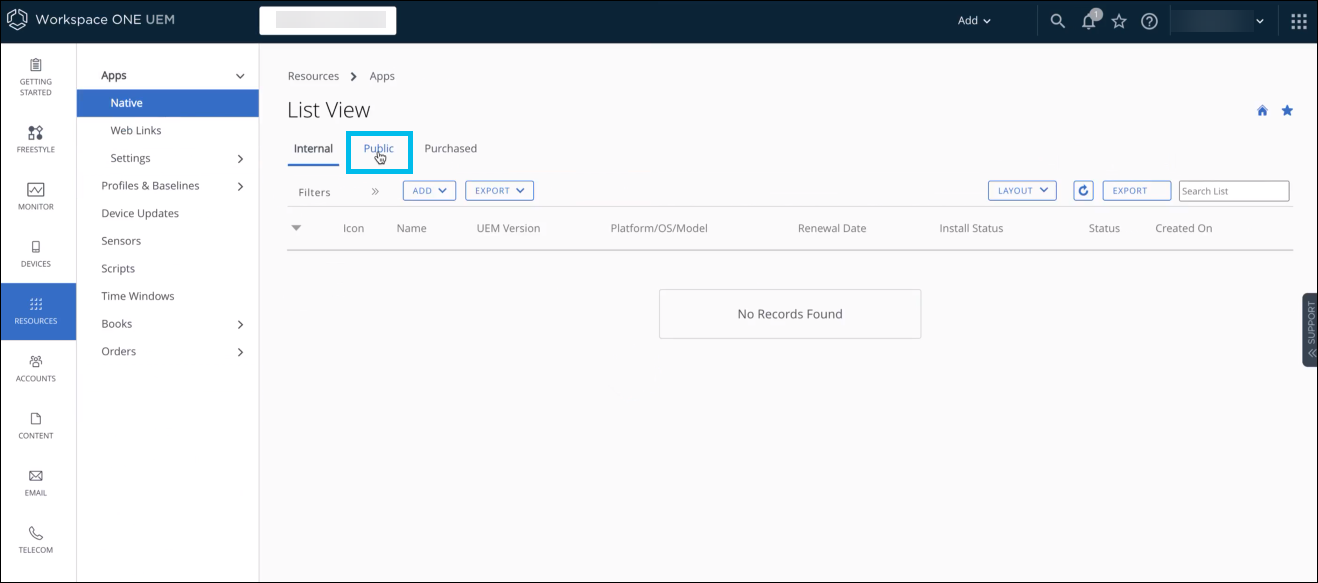Screen dimensions: 1318x583
Task: Collapse the Apps menu group
Action: coord(240,76)
